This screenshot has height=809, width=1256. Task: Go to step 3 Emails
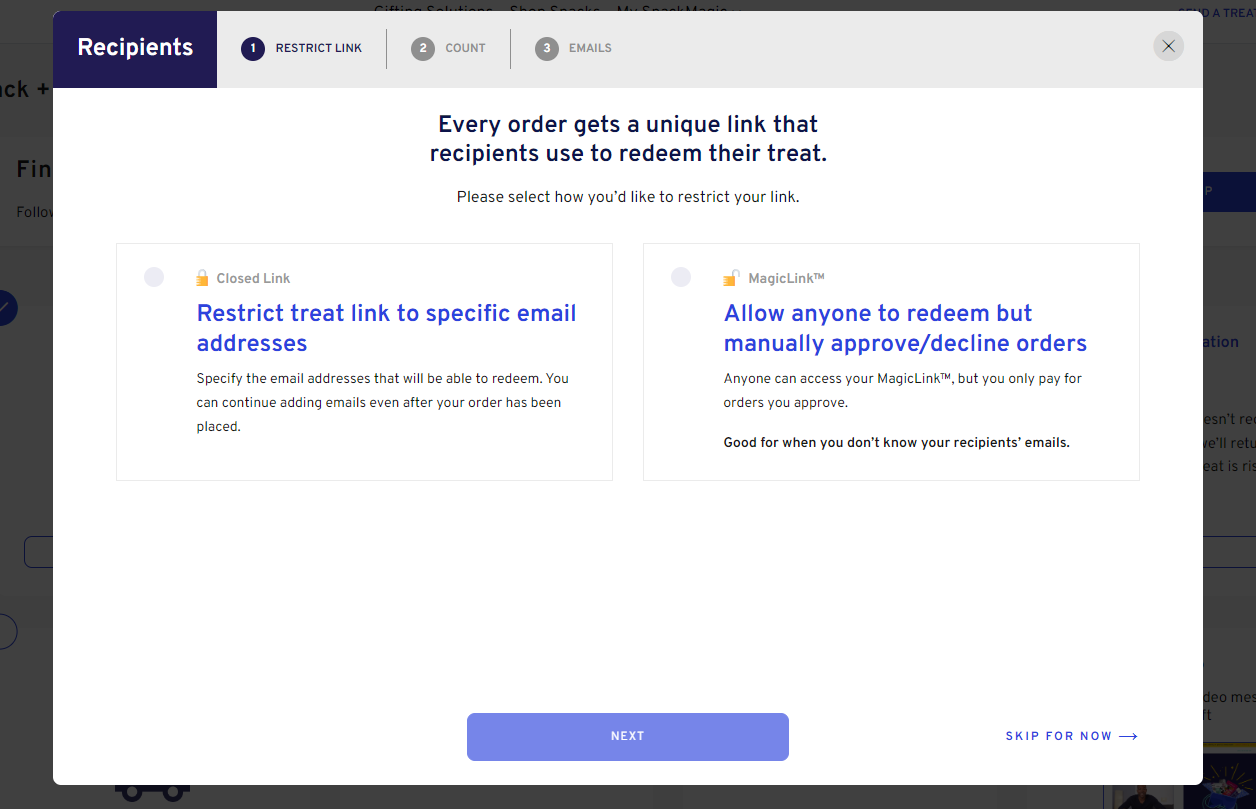[573, 48]
